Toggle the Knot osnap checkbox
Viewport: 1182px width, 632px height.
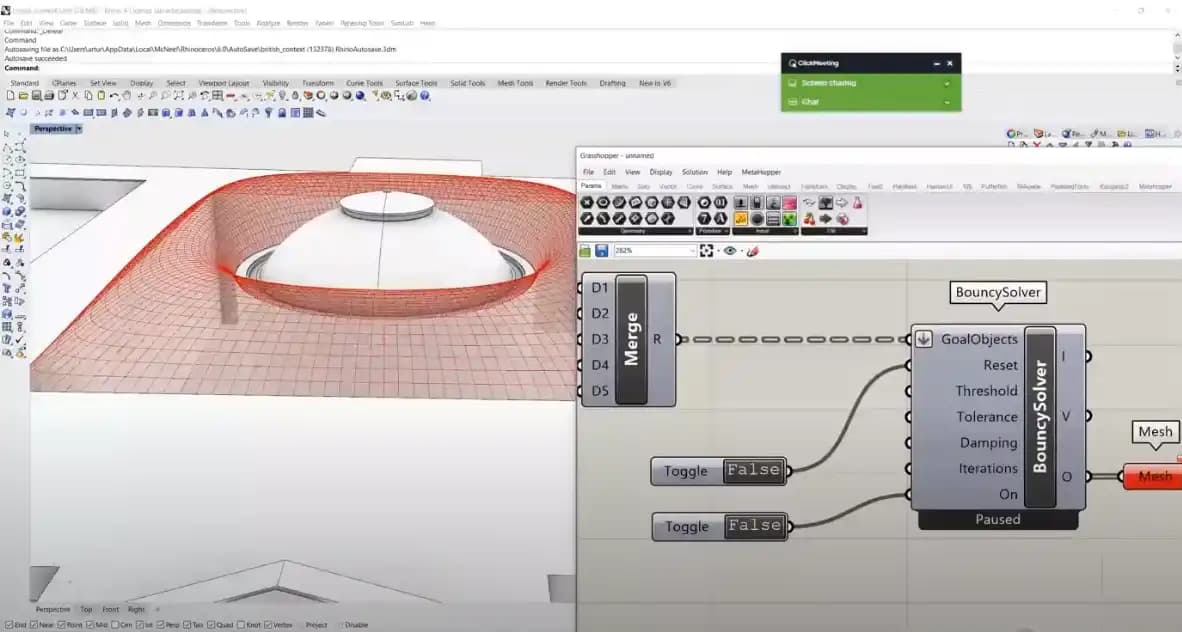click(x=241, y=625)
